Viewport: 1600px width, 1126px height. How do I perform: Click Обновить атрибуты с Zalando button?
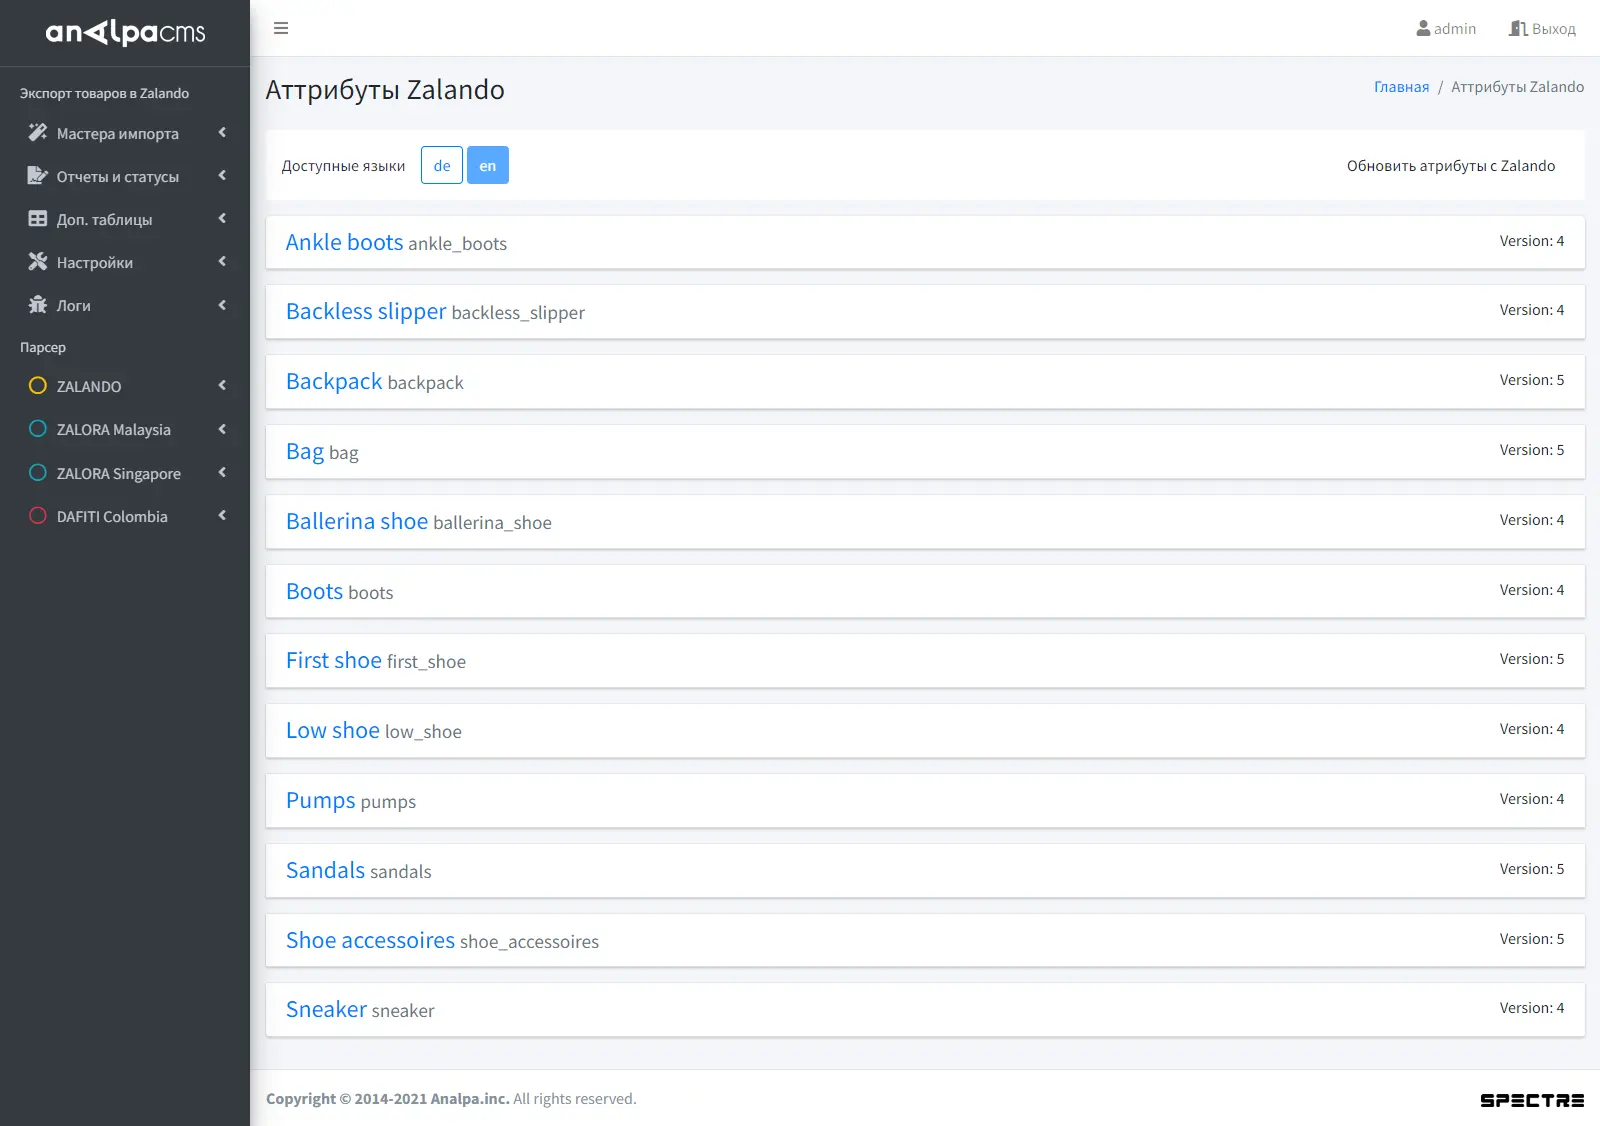pos(1450,166)
